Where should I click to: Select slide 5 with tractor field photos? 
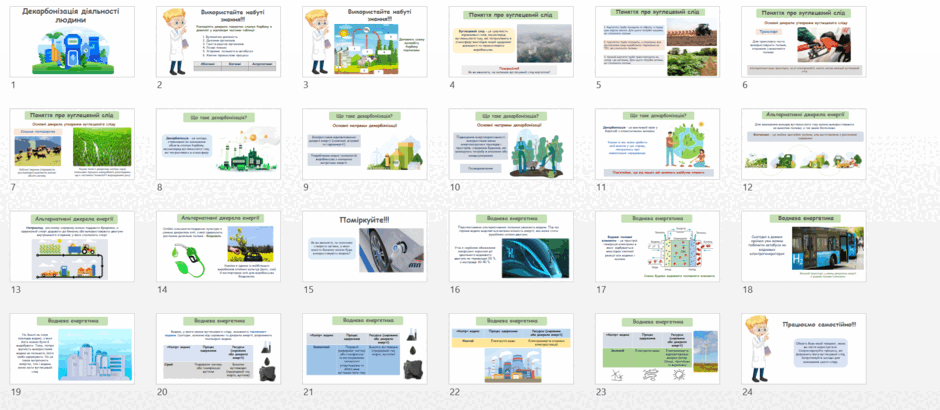[657, 41]
